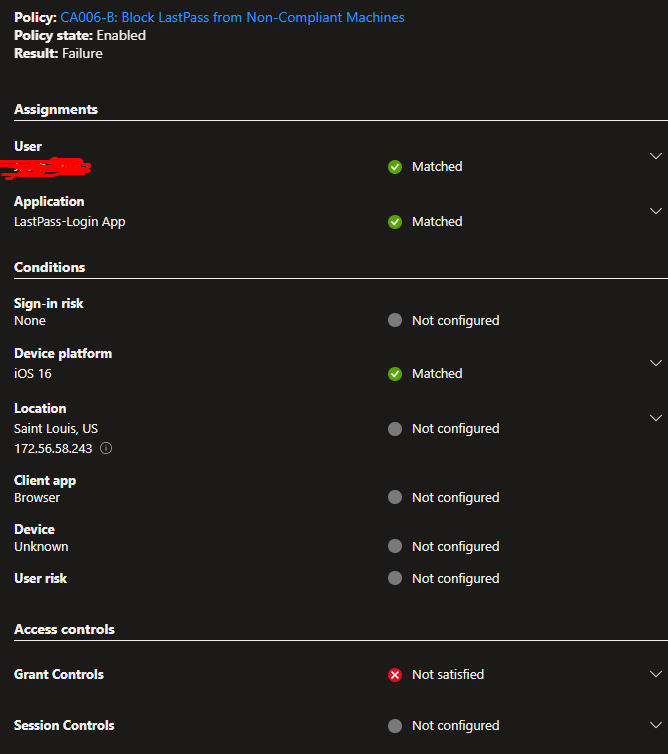668x754 pixels.
Task: Click the gray status icon for Device
Action: (x=395, y=546)
